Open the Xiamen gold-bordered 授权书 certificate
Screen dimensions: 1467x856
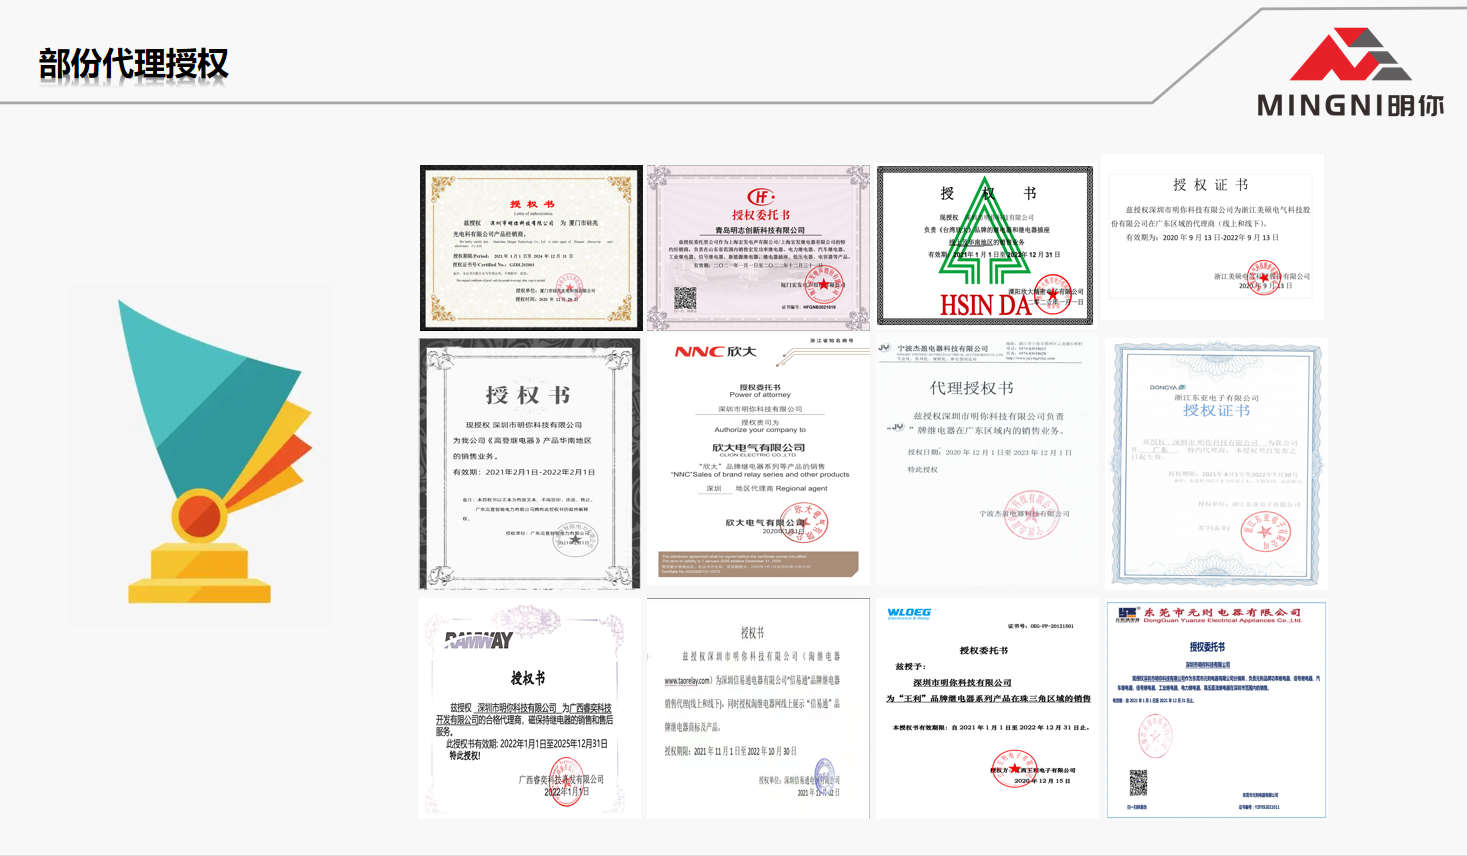[531, 248]
